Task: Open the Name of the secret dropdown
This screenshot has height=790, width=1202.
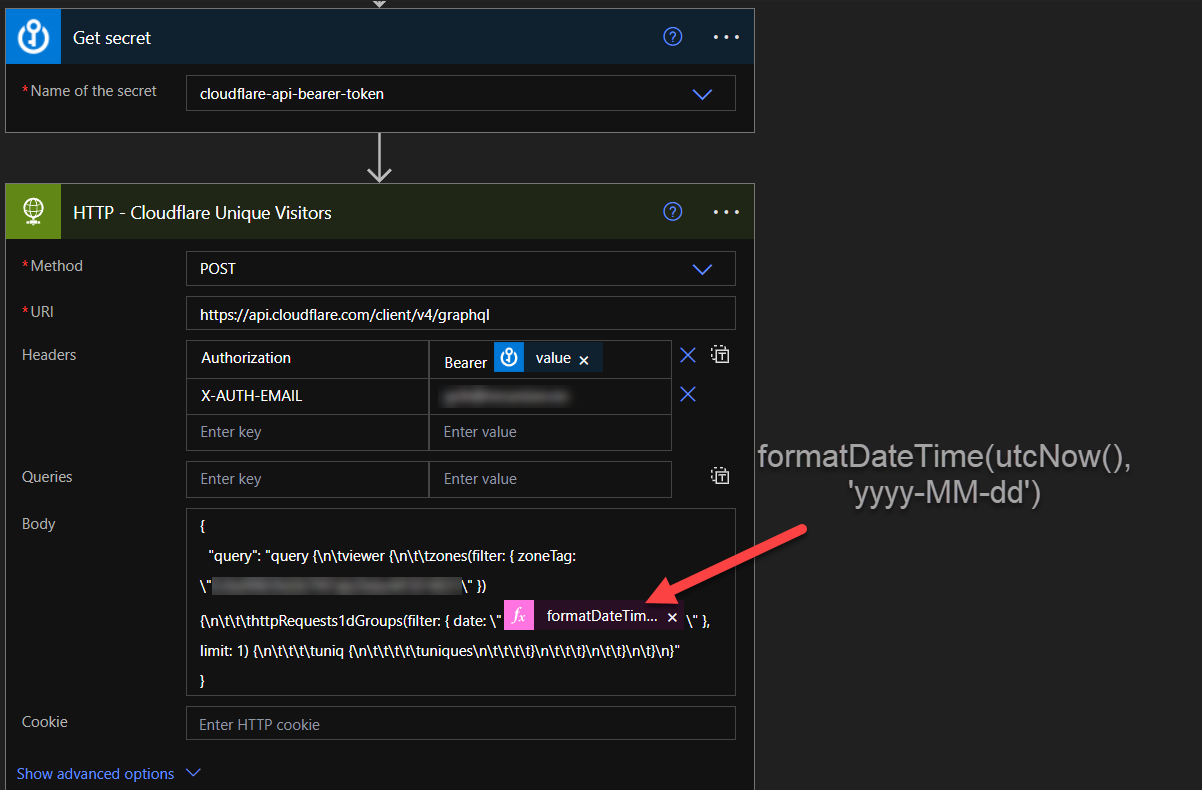Action: tap(702, 93)
